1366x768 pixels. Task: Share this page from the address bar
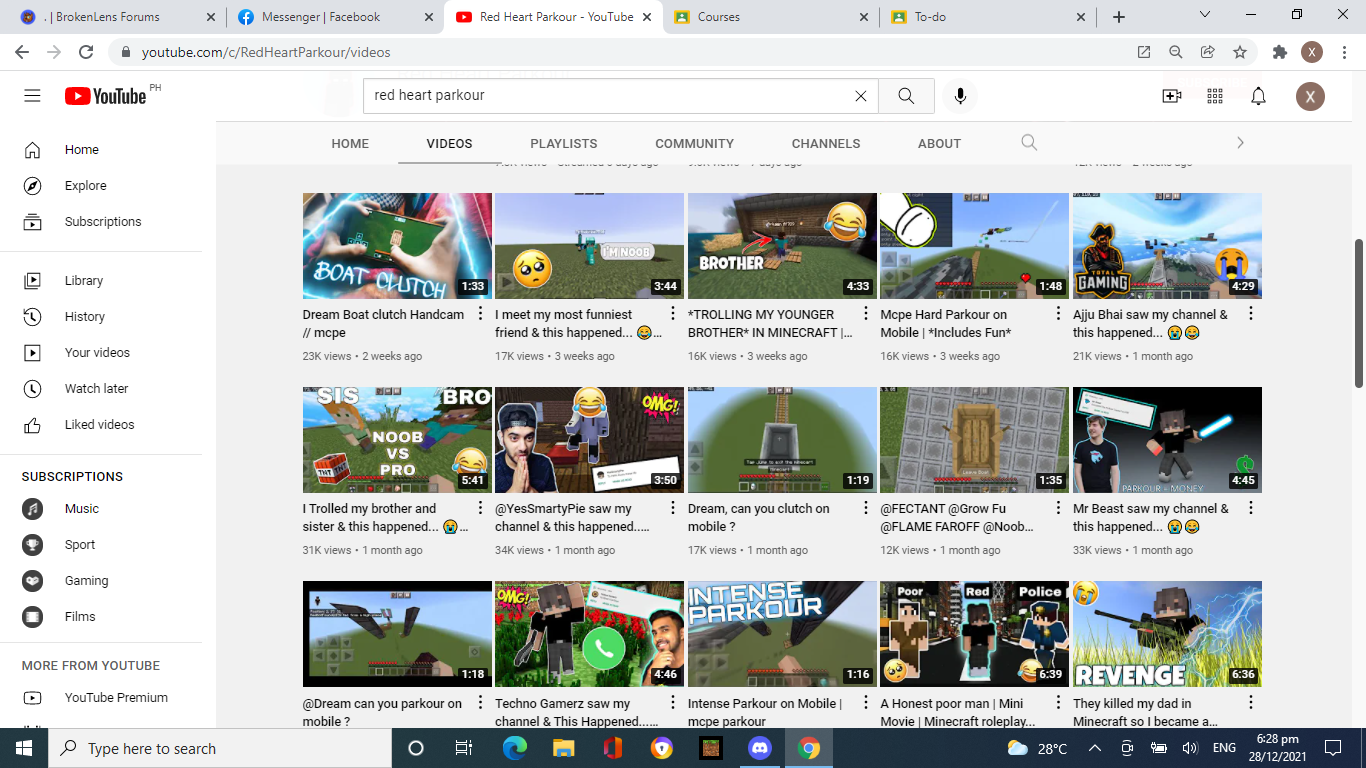(1208, 52)
